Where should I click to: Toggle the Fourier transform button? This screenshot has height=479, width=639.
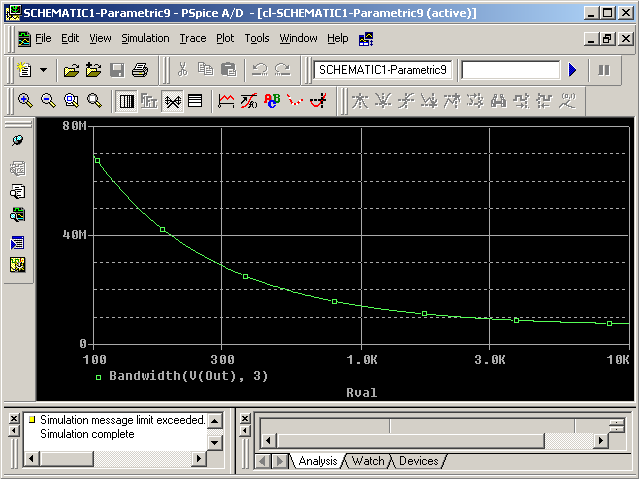click(149, 101)
